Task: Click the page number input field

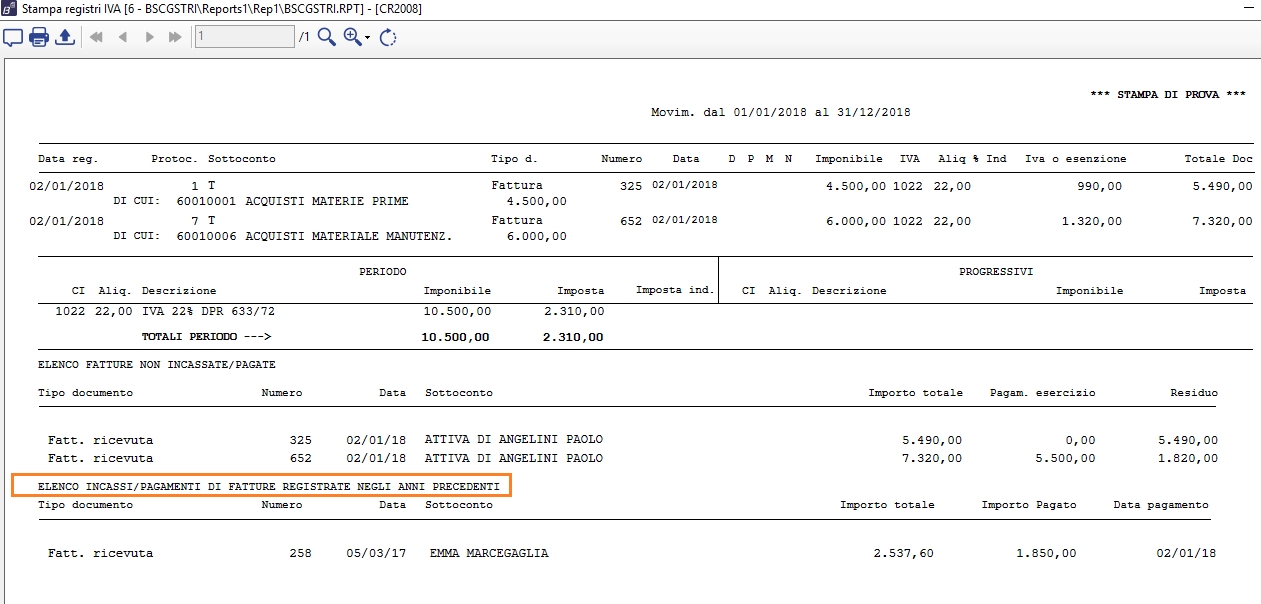Action: [x=244, y=37]
